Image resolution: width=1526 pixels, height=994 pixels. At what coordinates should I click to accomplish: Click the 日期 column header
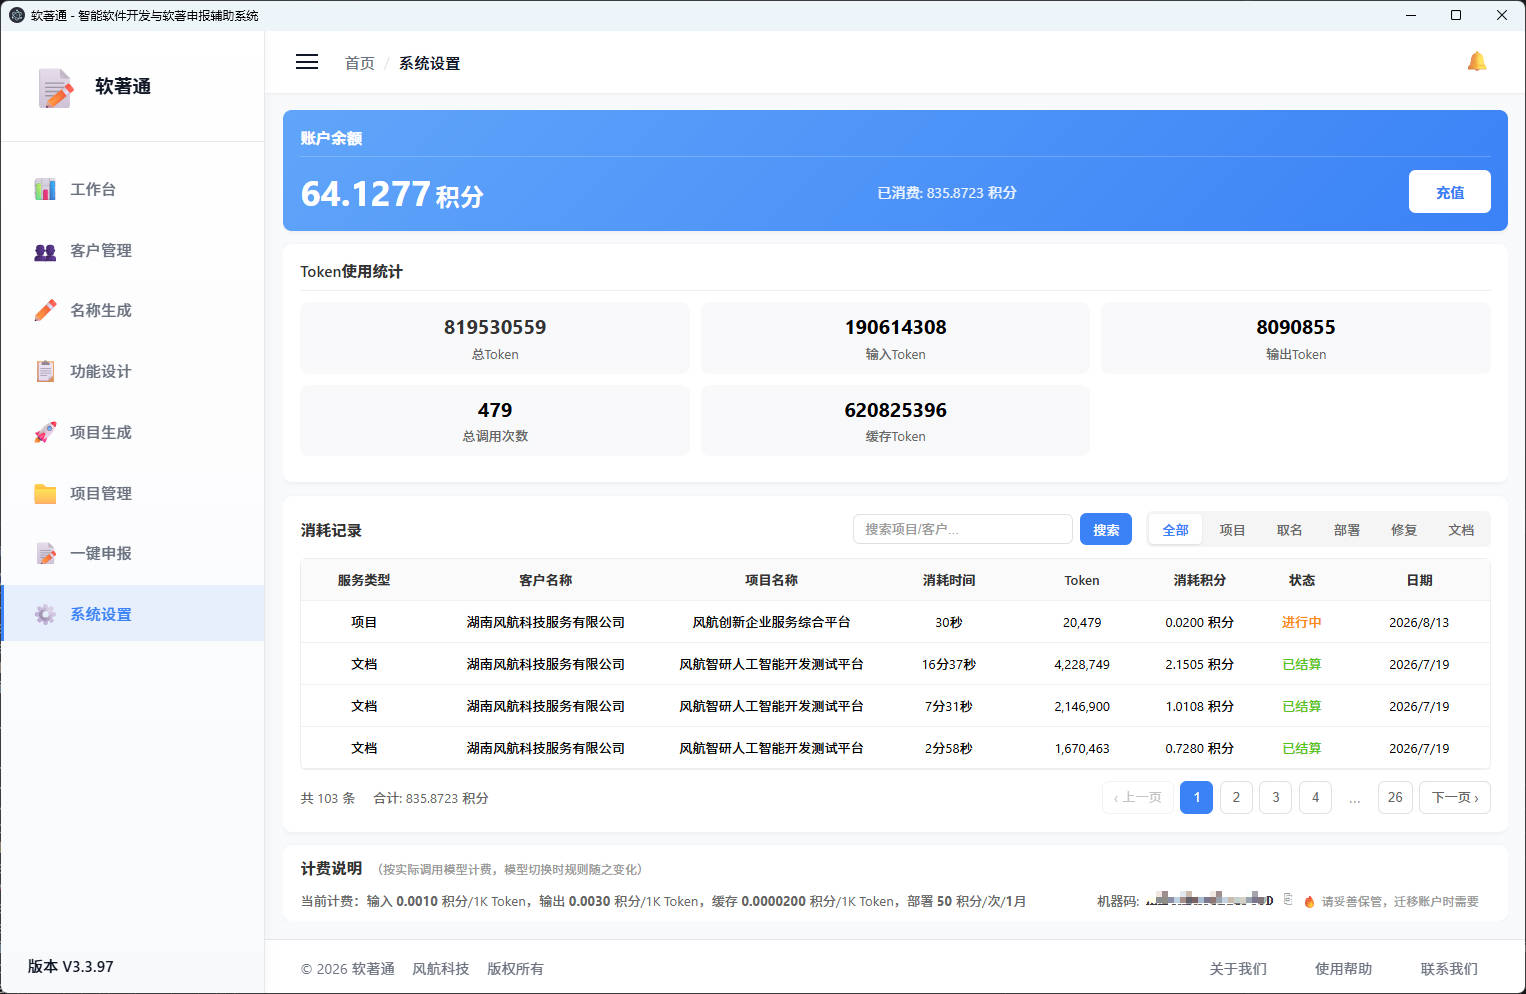pos(1419,580)
